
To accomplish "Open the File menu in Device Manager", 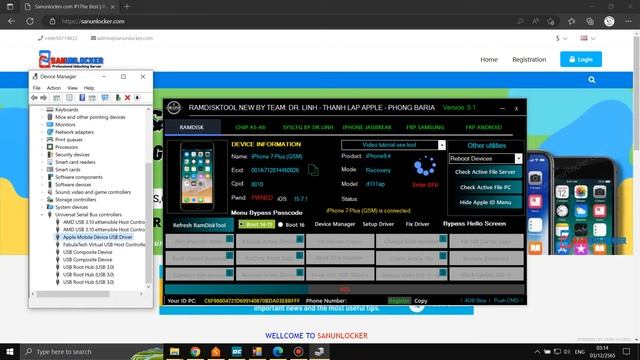I will (x=36, y=88).
